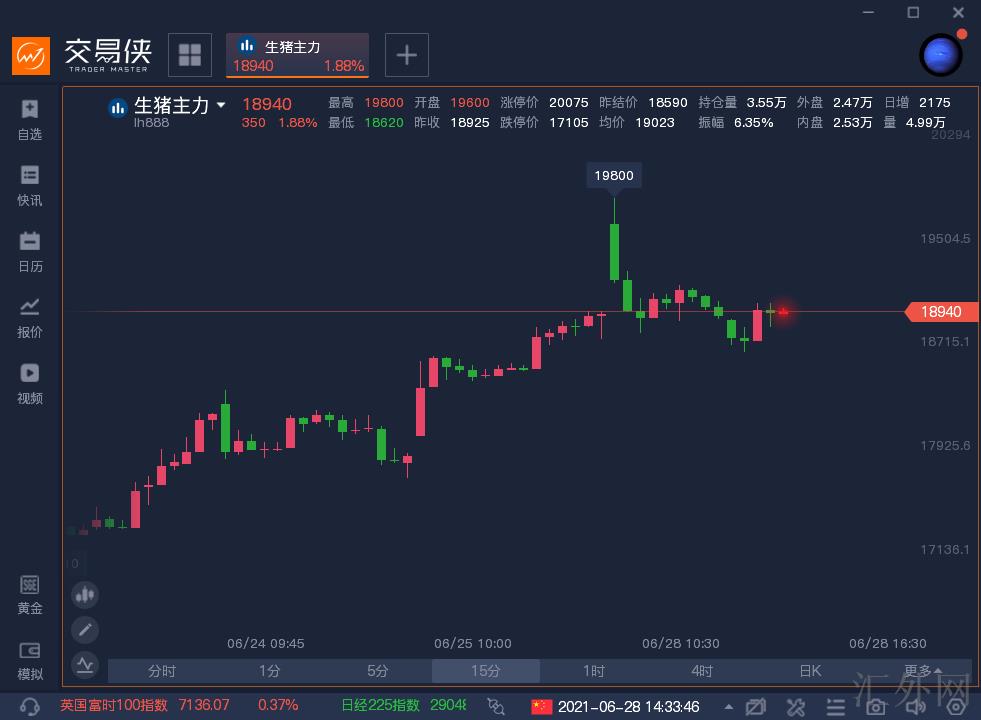Open the grid layout view button

point(189,55)
